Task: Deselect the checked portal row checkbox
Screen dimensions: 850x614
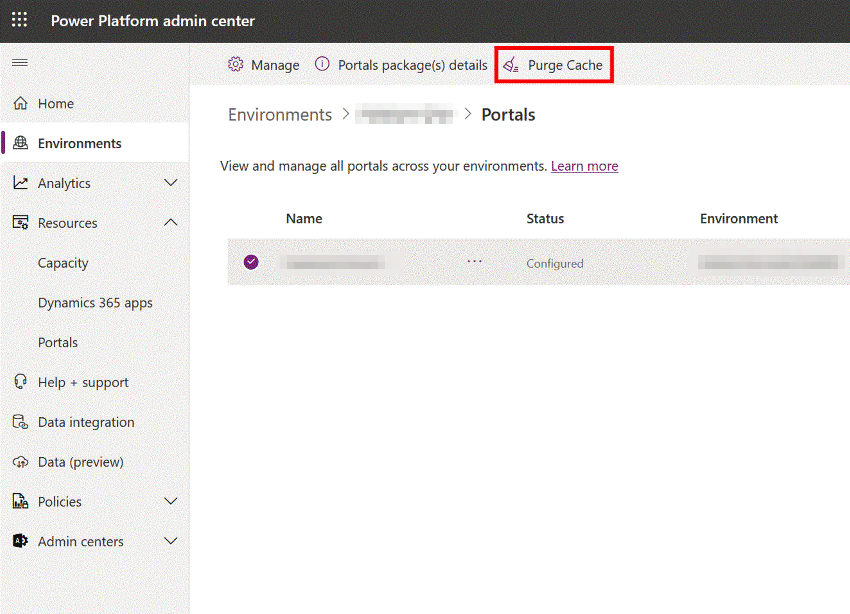Action: [251, 262]
